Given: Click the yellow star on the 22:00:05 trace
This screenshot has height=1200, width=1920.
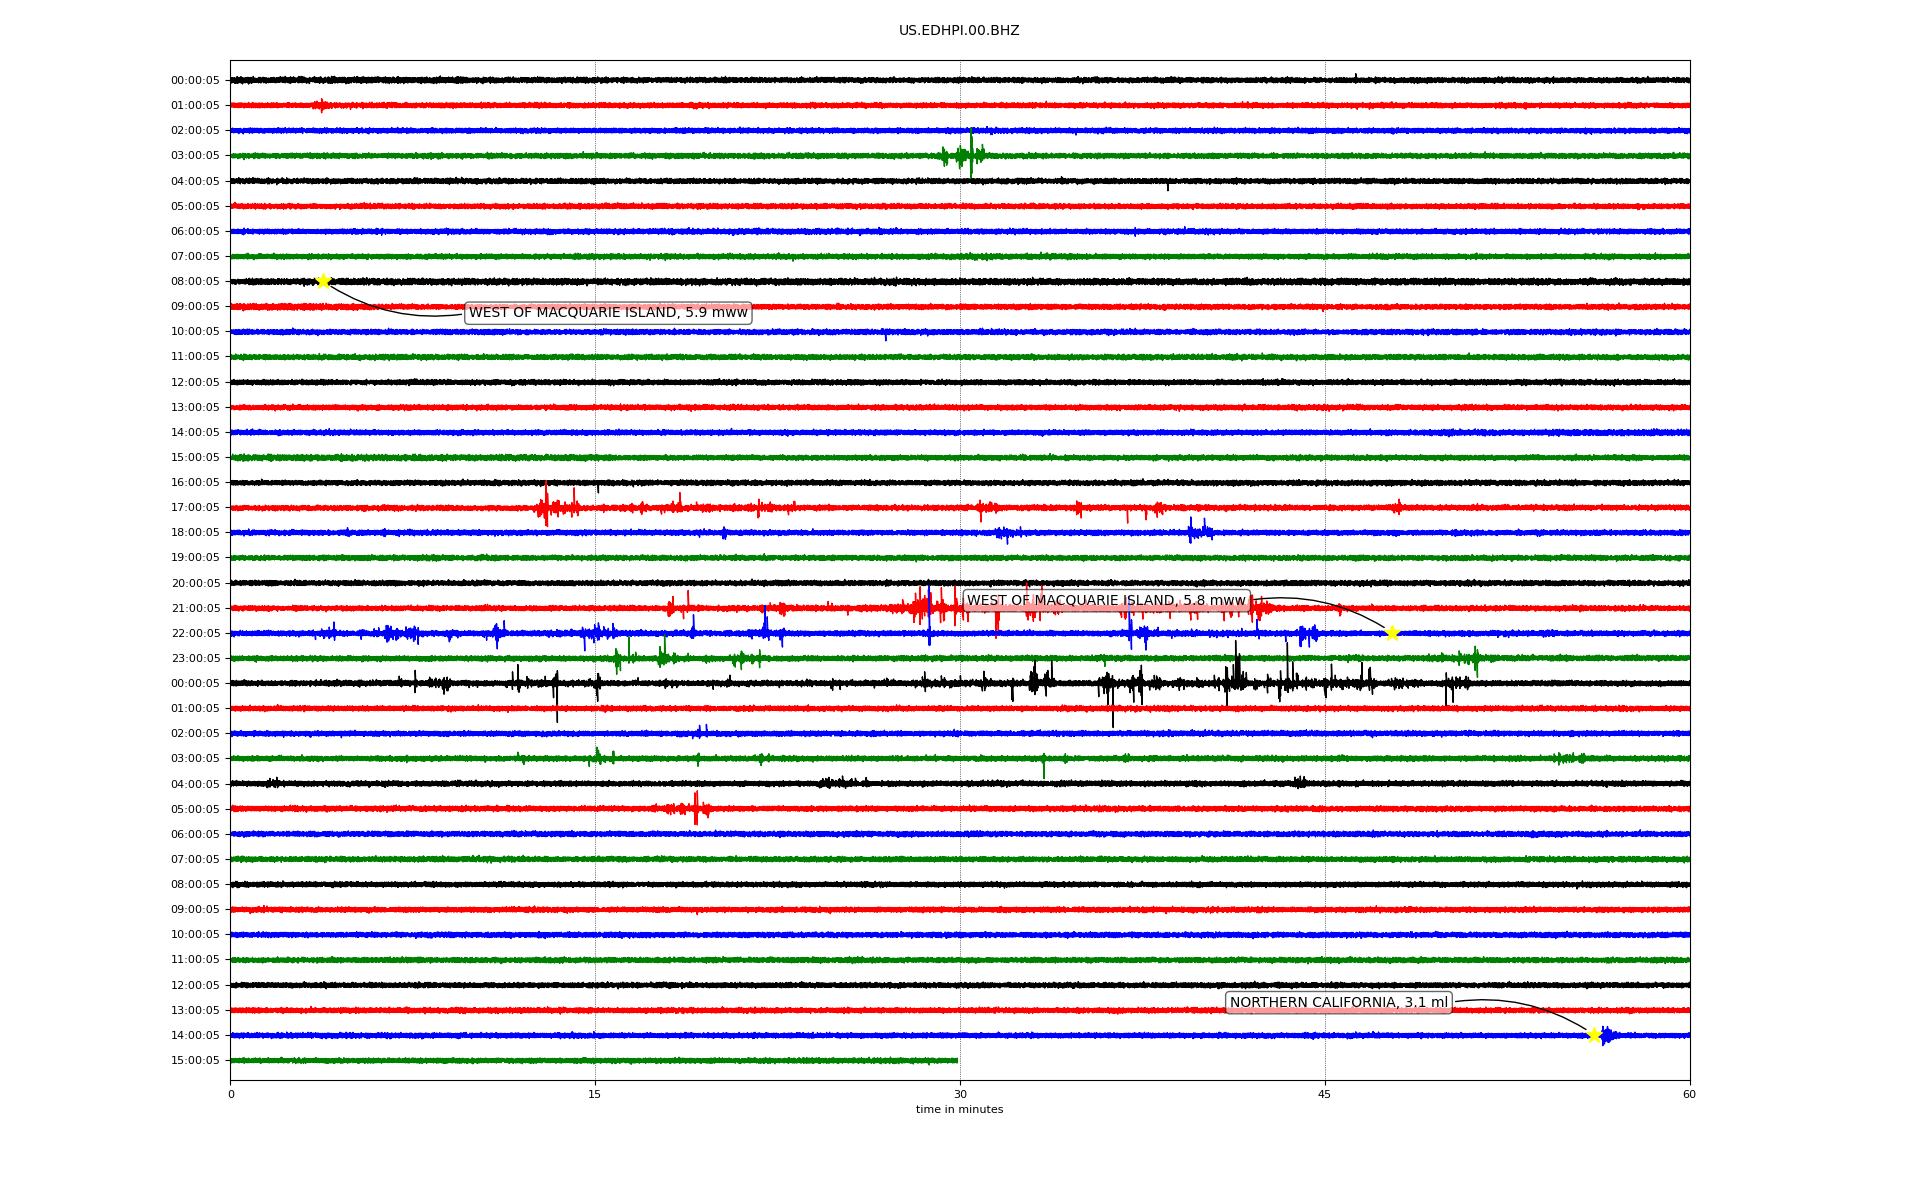Looking at the screenshot, I should coord(1391,633).
